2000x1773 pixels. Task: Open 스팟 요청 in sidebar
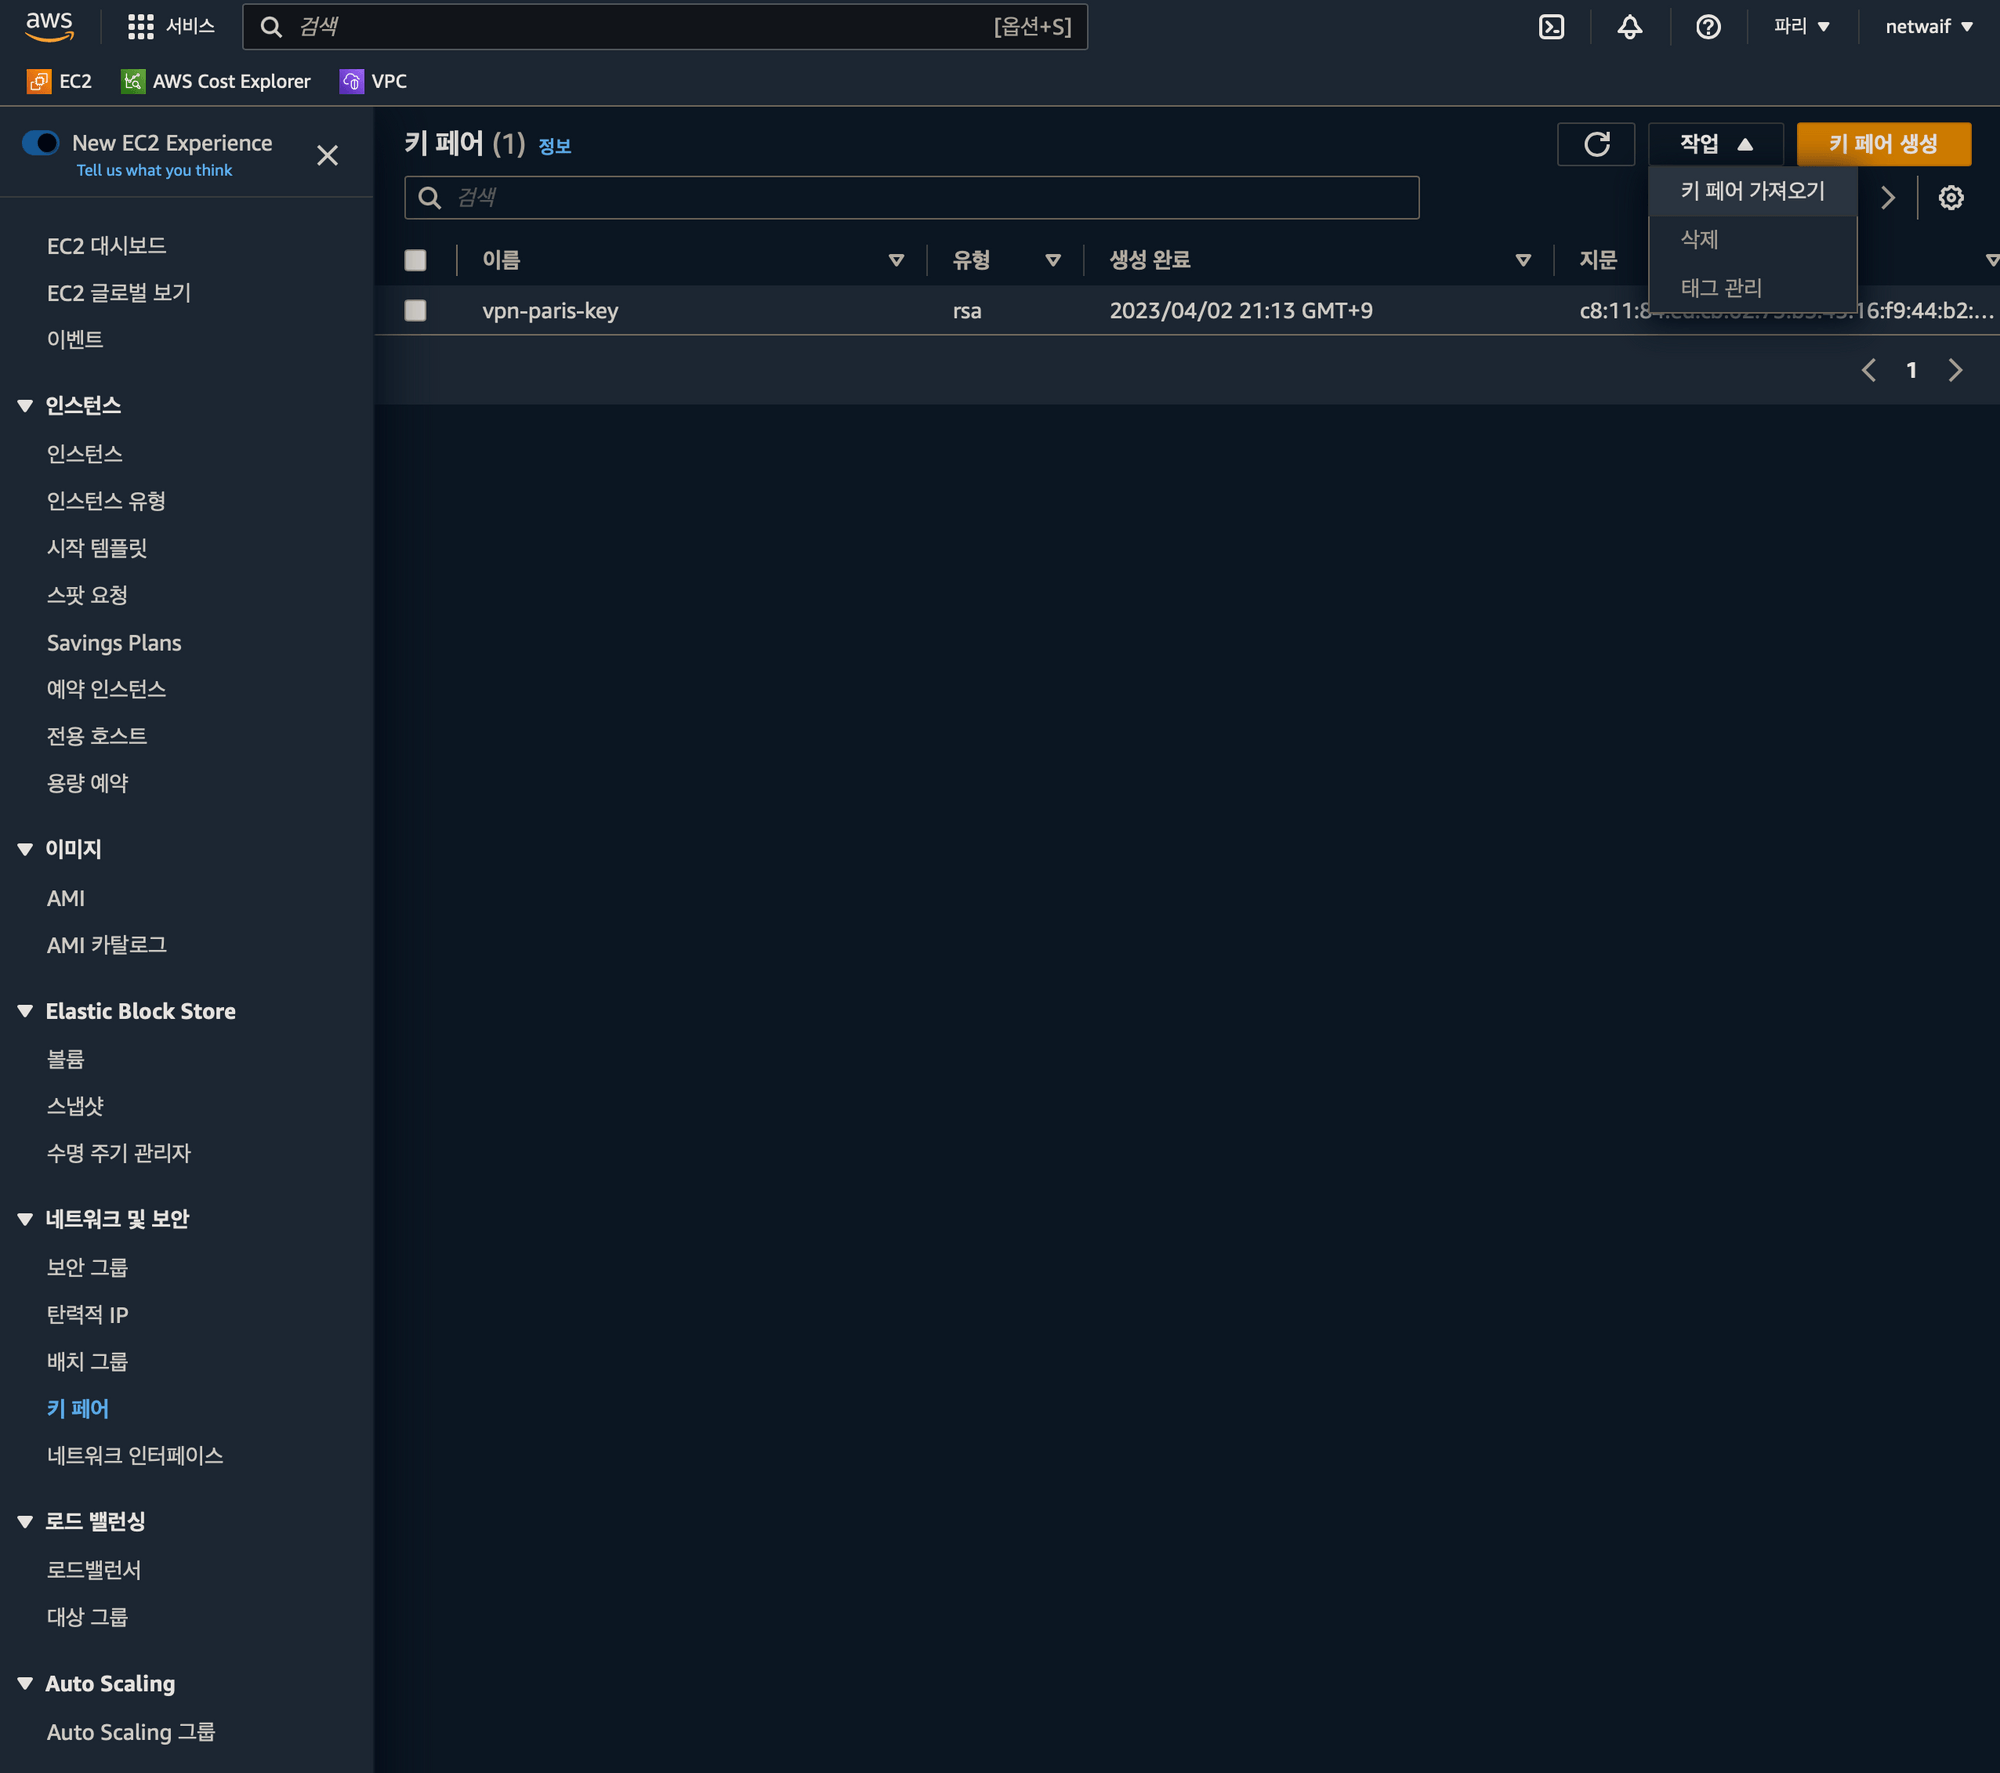pos(87,595)
